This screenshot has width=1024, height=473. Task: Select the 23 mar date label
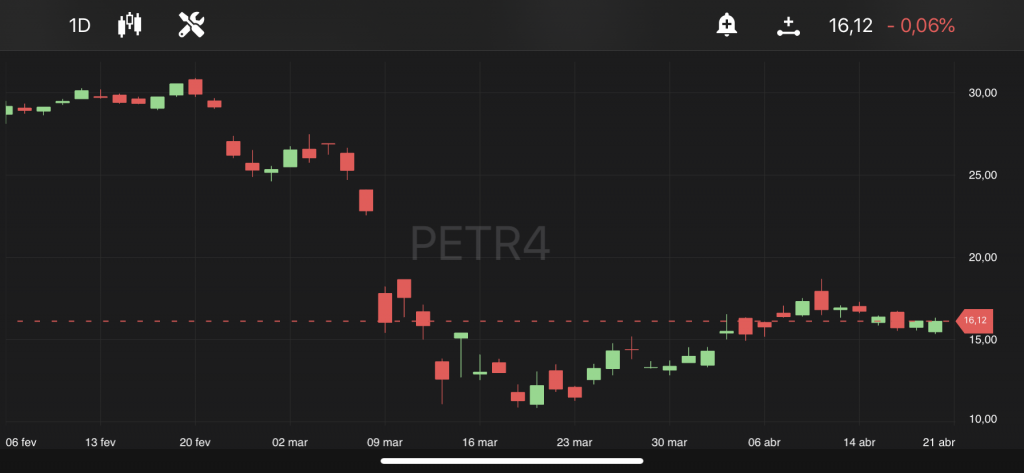click(x=575, y=442)
